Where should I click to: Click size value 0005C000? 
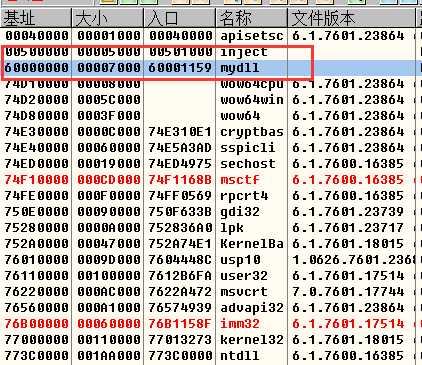pyautogui.click(x=109, y=100)
